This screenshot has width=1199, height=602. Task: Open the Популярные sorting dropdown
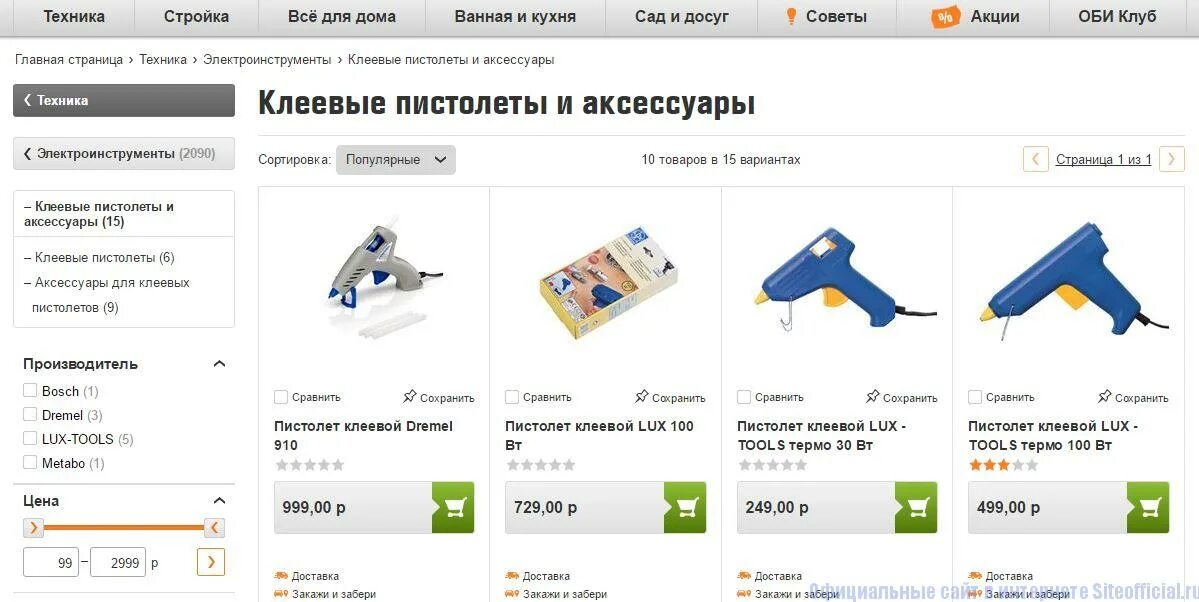[x=395, y=160]
